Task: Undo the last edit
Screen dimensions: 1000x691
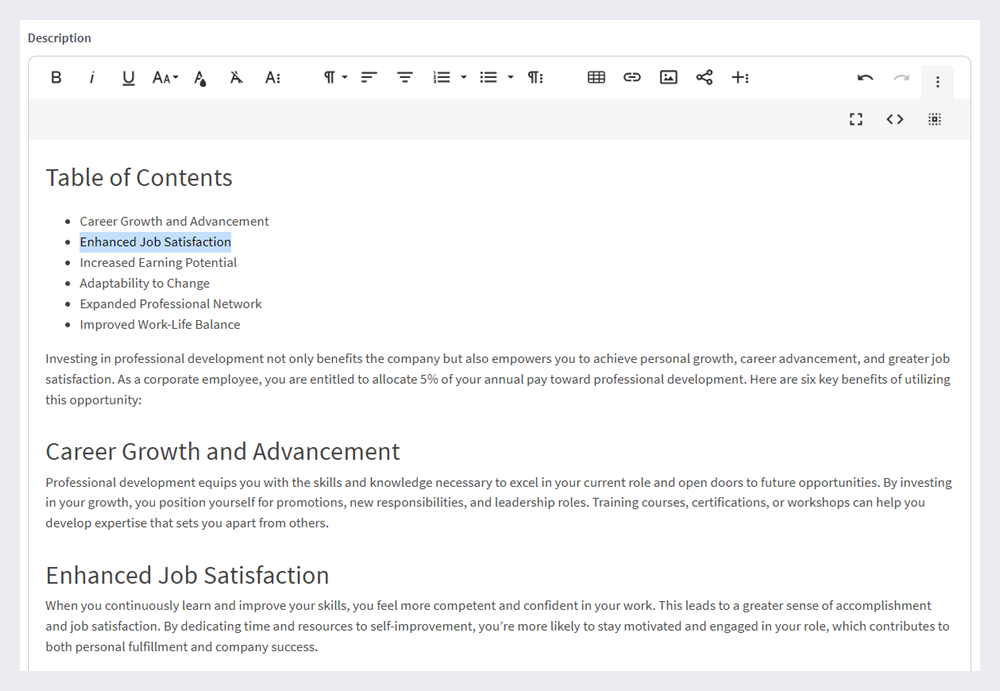Action: [865, 78]
